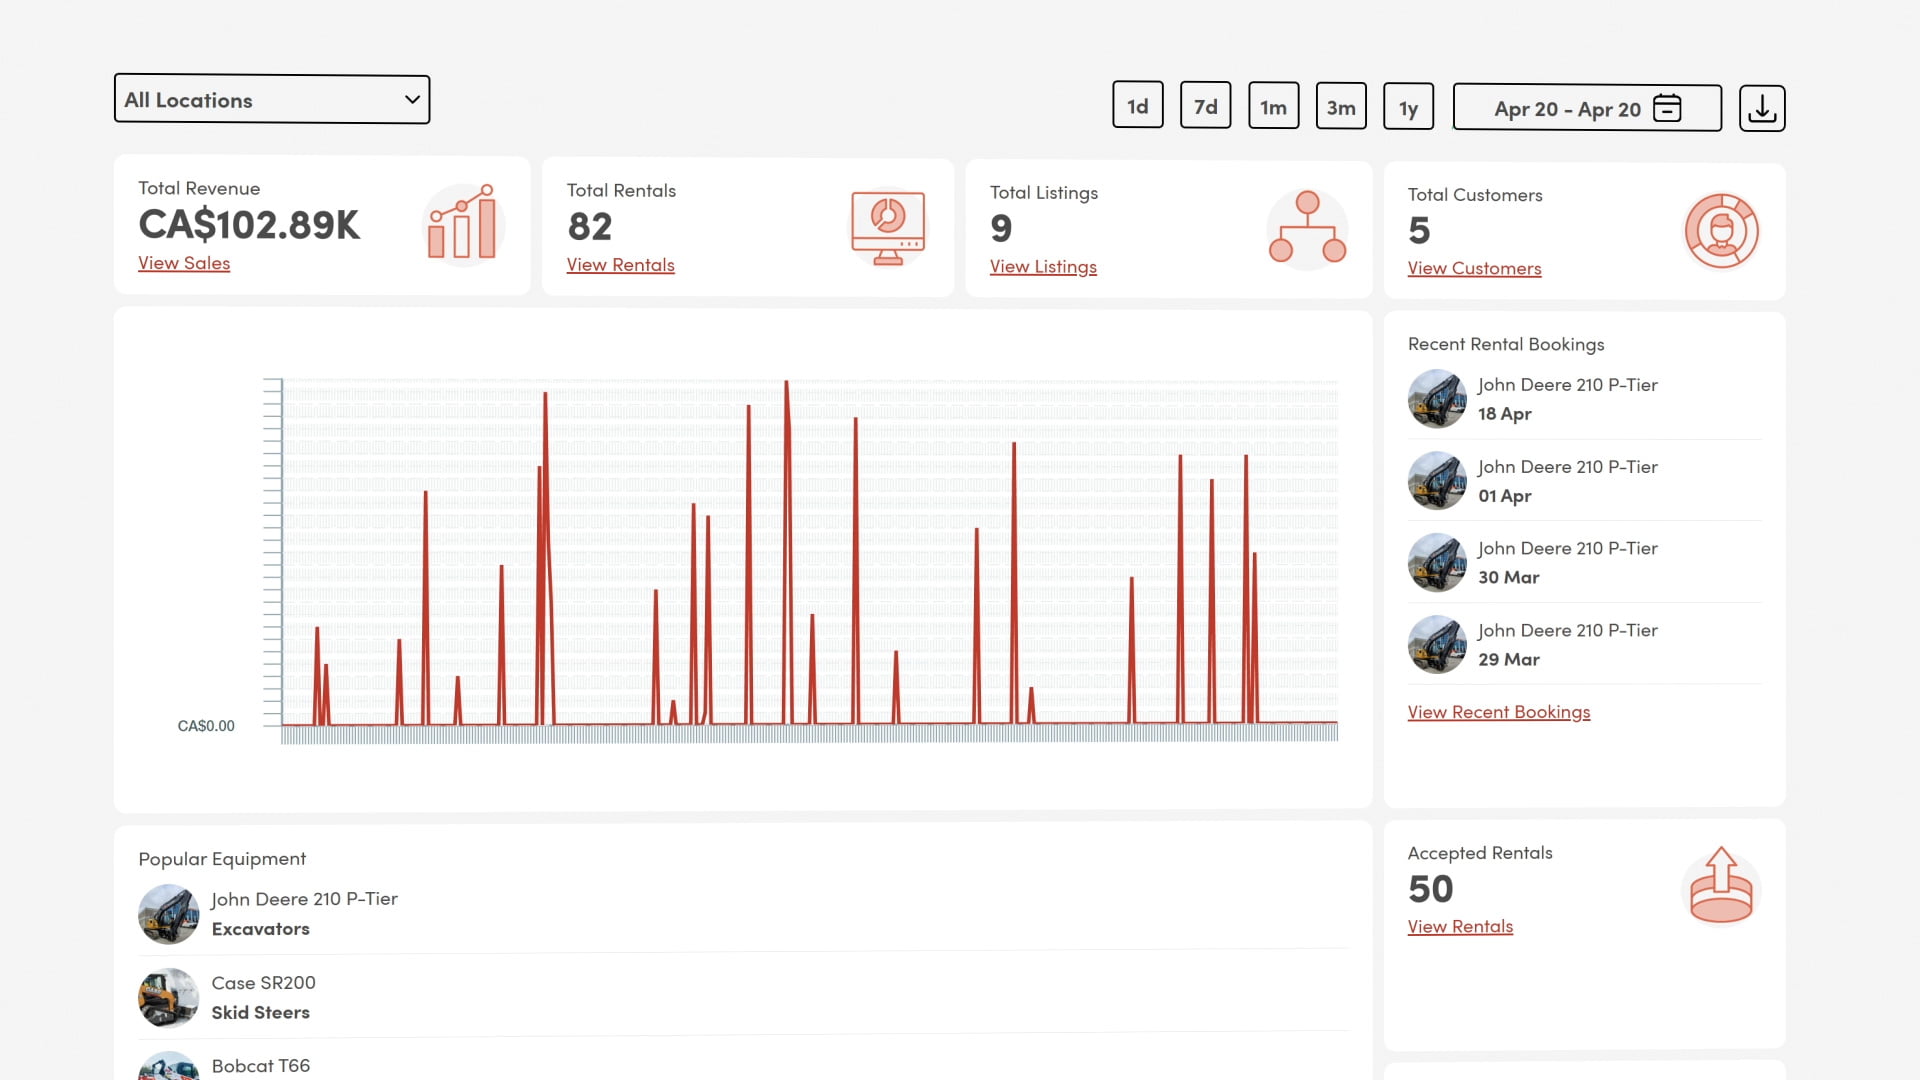The image size is (1920, 1080).
Task: Choose the 1m time range
Action: tap(1273, 107)
